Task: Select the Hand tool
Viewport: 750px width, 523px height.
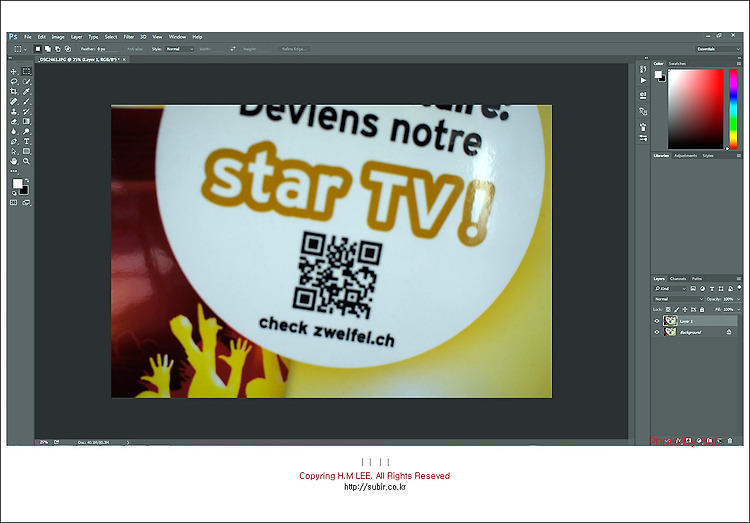Action: pyautogui.click(x=14, y=162)
